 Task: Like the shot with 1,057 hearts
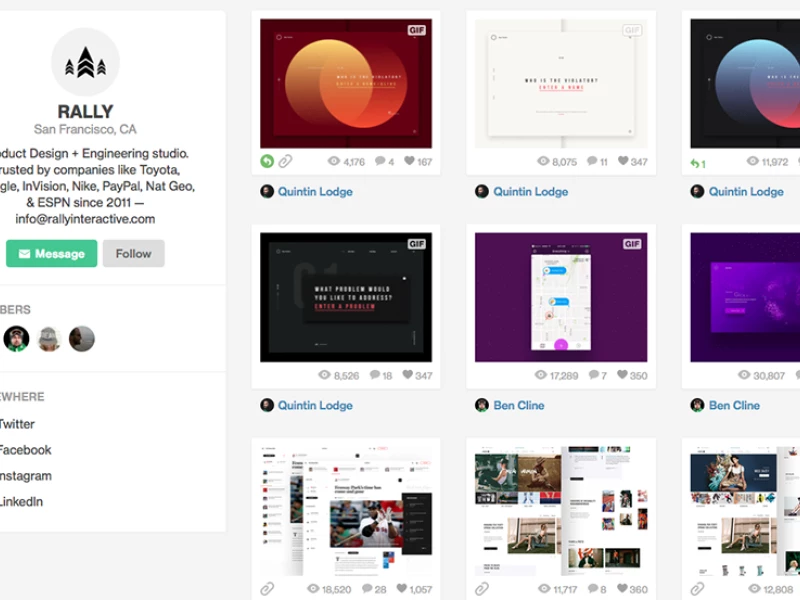tap(402, 588)
